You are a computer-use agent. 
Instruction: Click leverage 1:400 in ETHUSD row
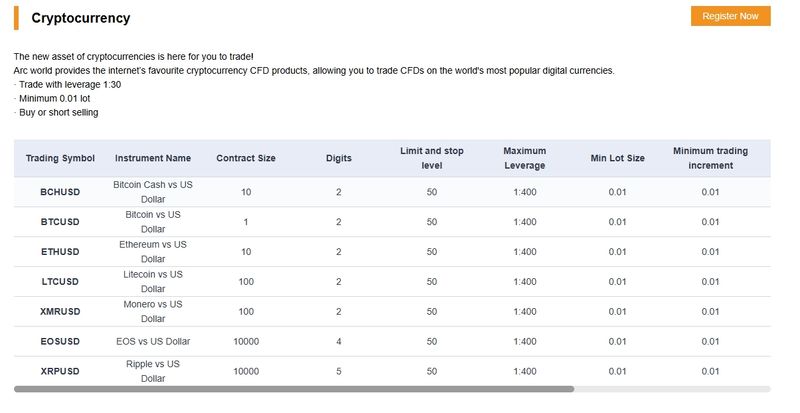(x=524, y=252)
